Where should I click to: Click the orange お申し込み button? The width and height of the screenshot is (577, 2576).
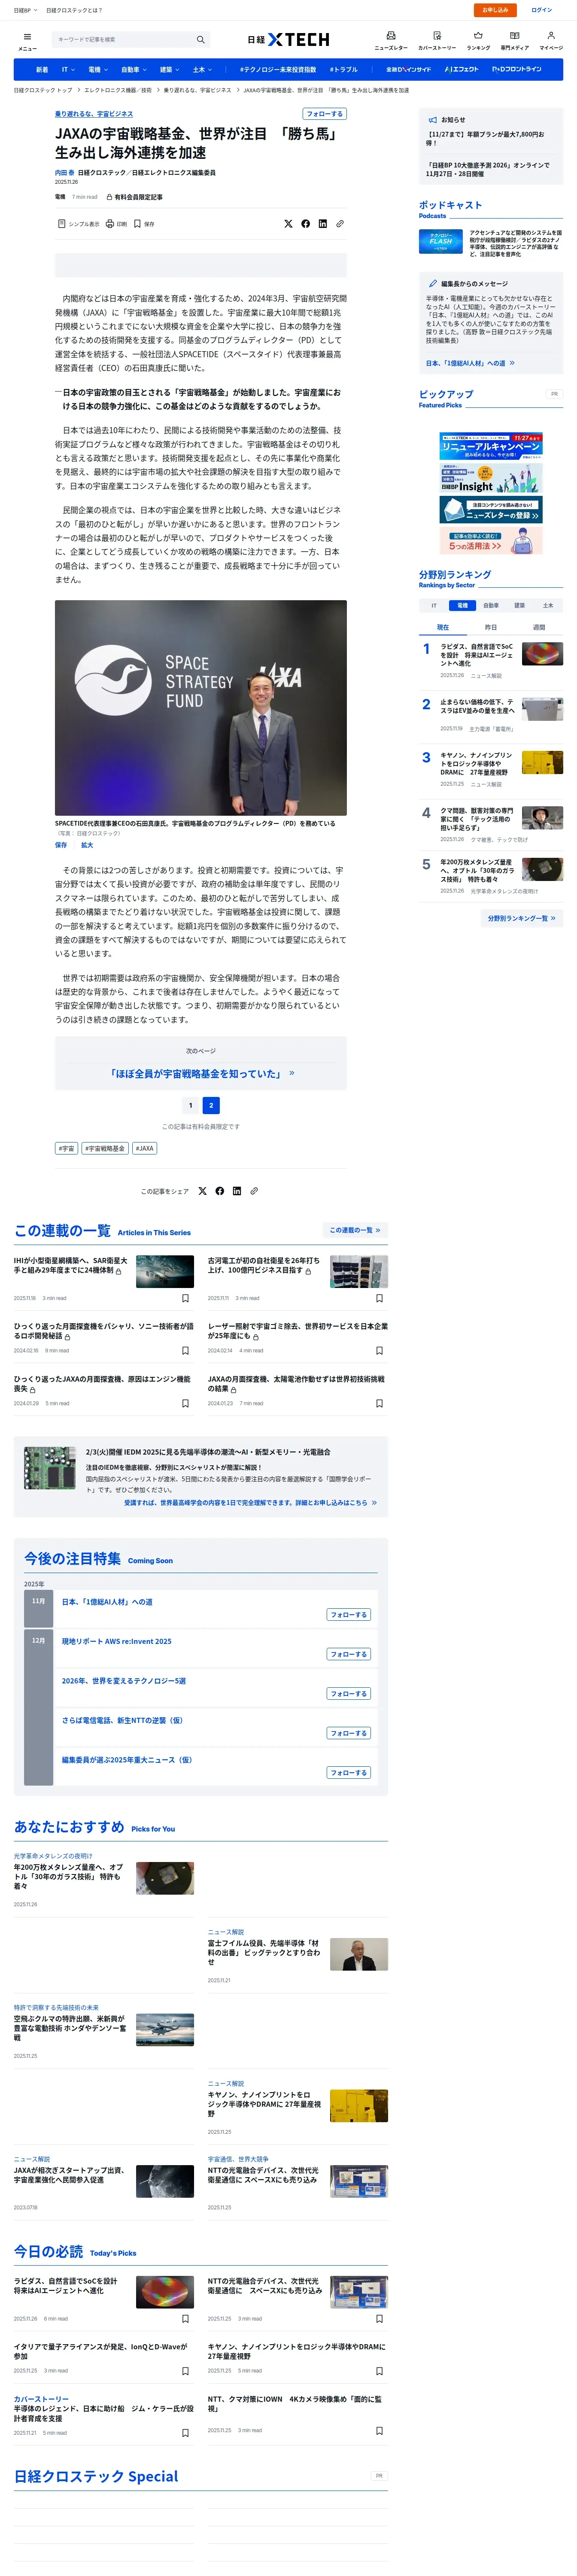click(x=495, y=10)
